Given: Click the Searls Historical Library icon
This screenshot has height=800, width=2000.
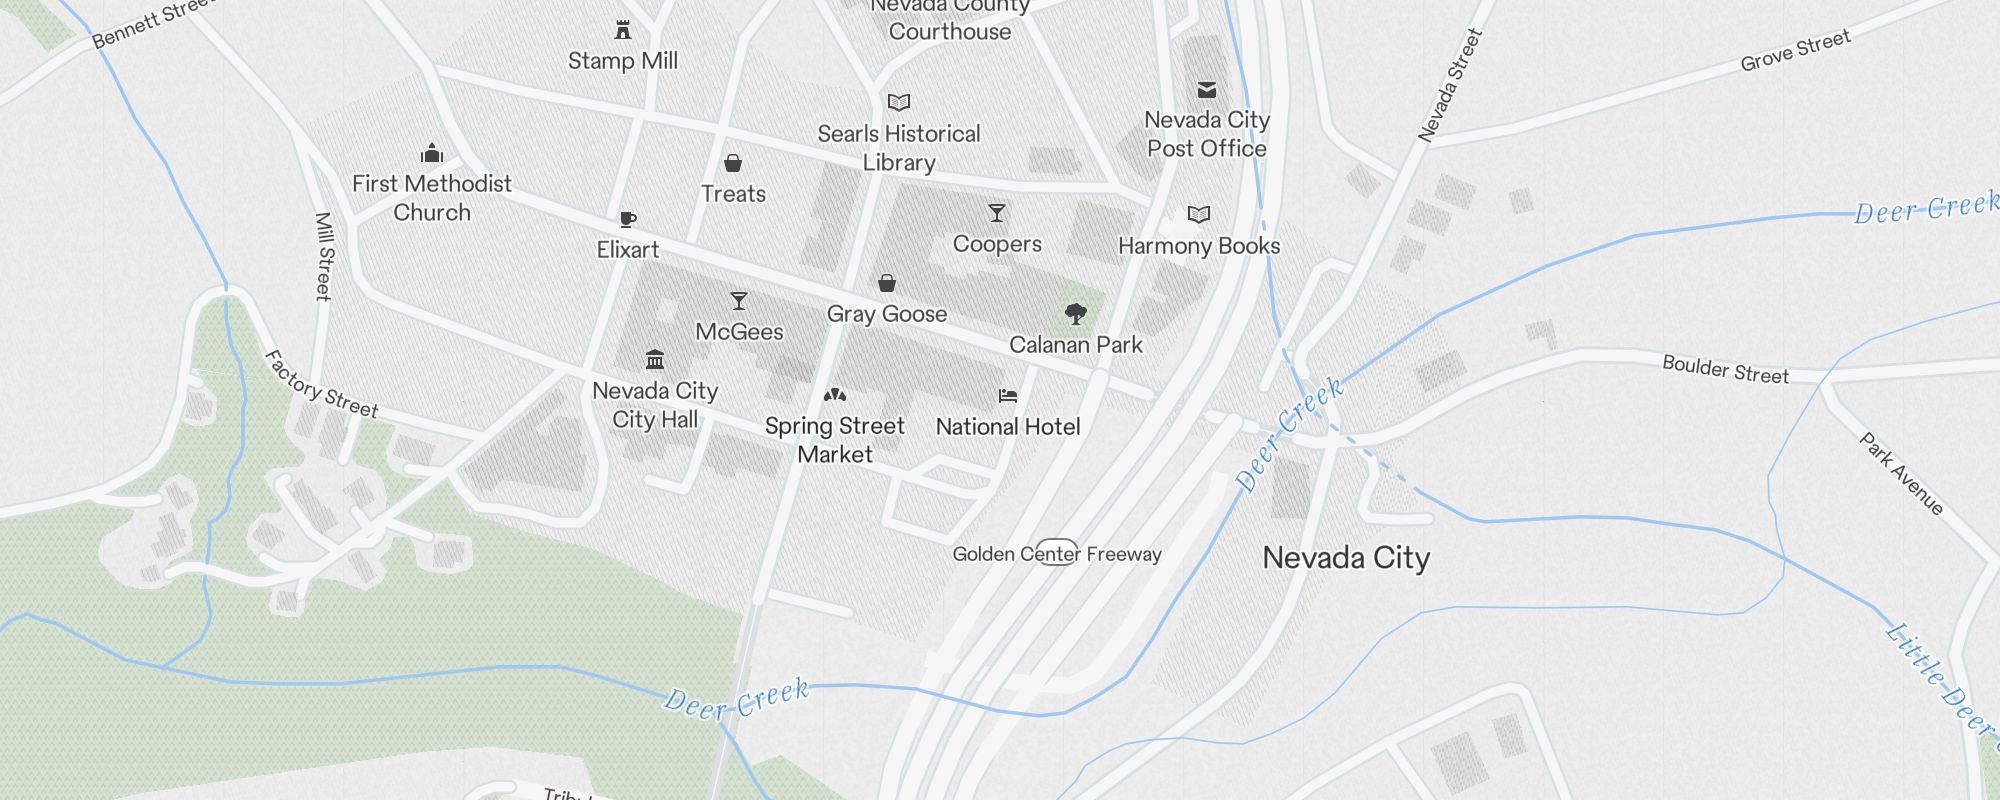Looking at the screenshot, I should click(x=899, y=102).
